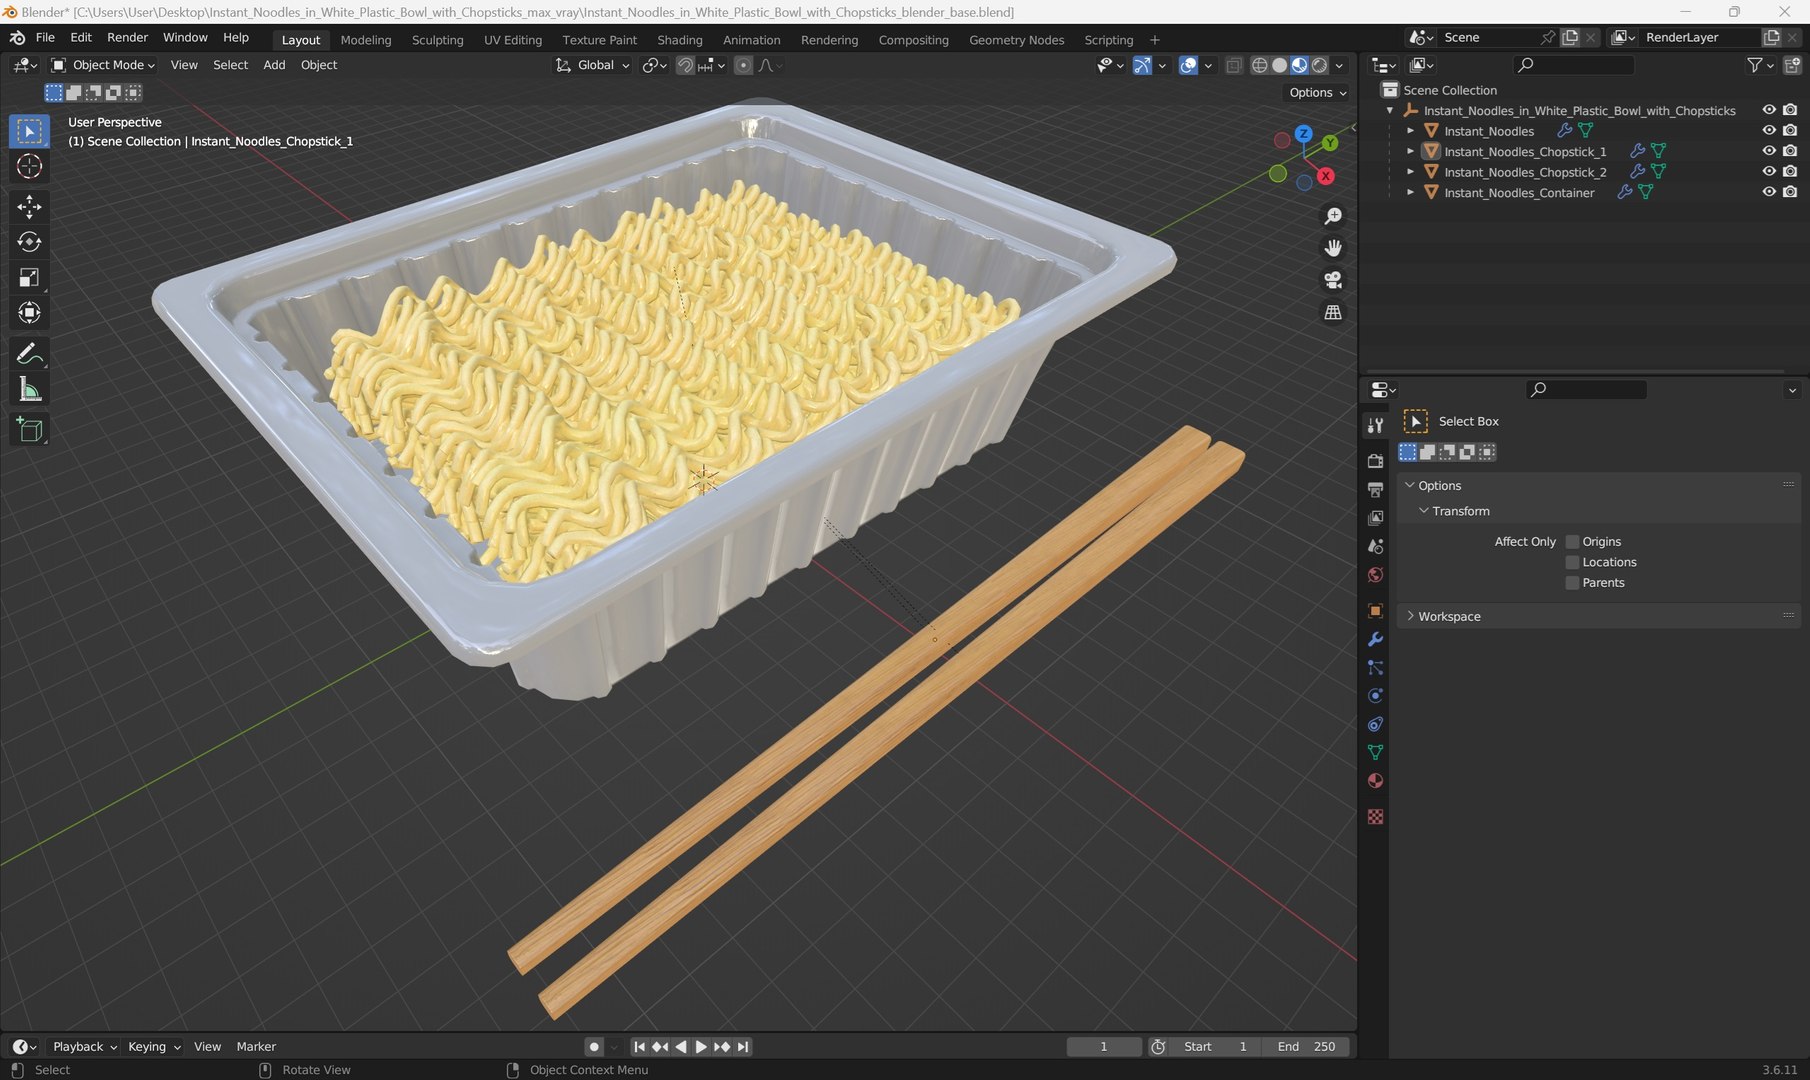Collapse the Transform subpanel
The height and width of the screenshot is (1080, 1810).
[1423, 511]
